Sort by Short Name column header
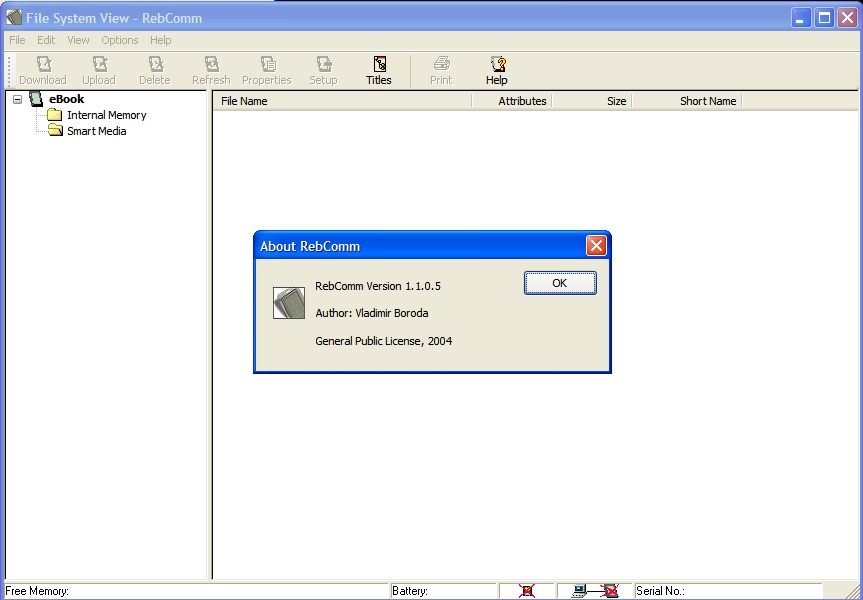The image size is (863, 600). pyautogui.click(x=687, y=101)
